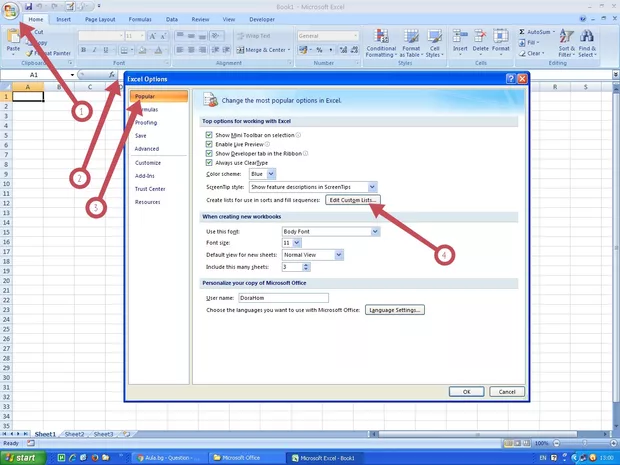
Task: Toggle Always use ClearType checkbox
Action: click(x=209, y=163)
